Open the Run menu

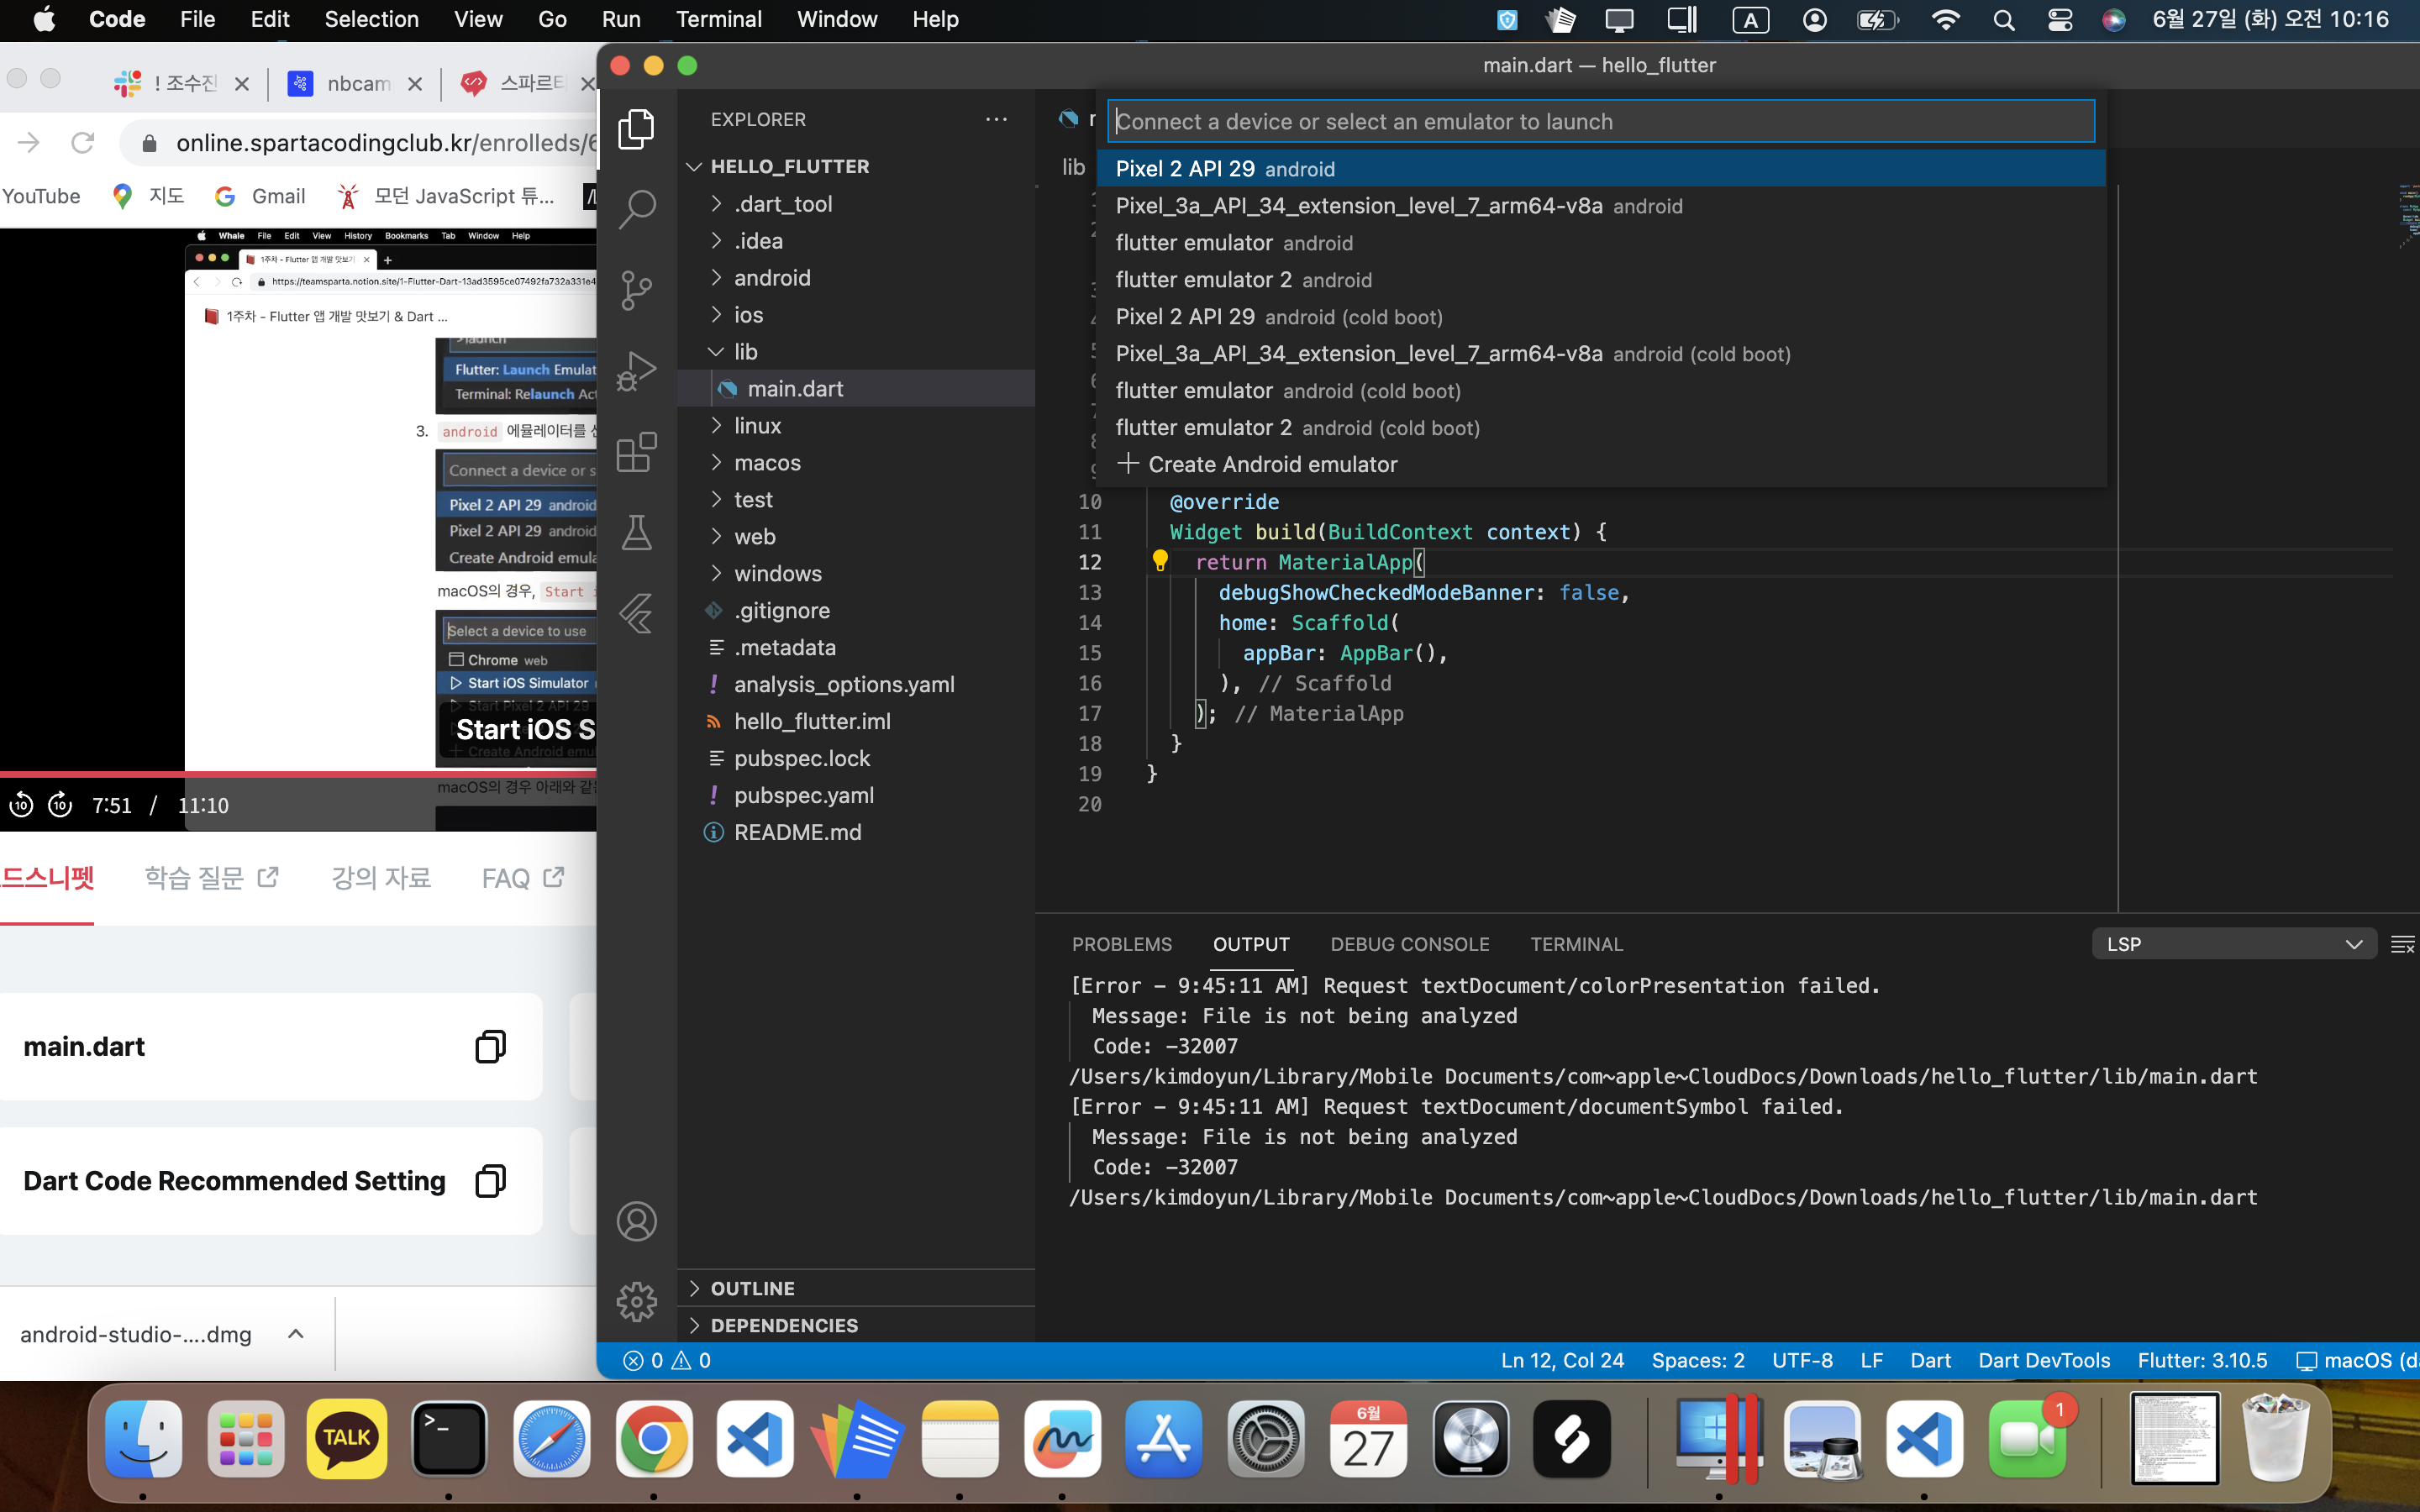[x=621, y=20]
